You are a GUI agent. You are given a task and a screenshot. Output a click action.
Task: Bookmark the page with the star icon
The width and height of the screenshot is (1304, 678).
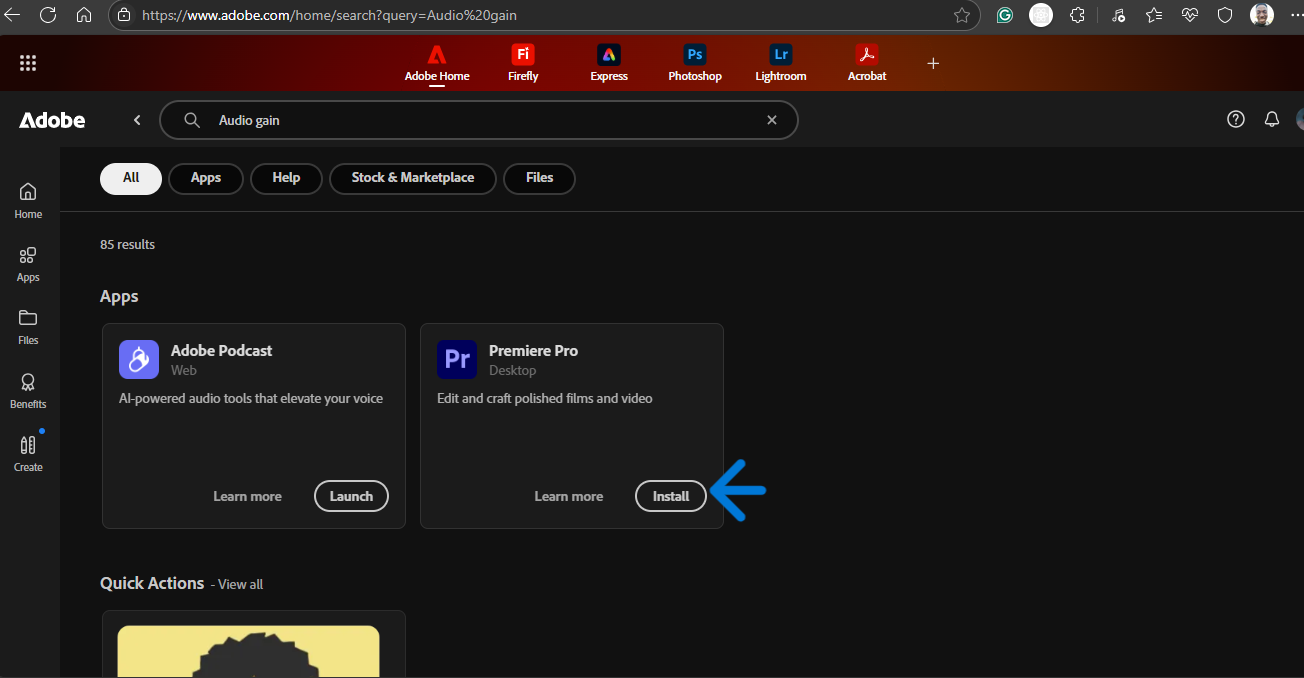[x=962, y=15]
